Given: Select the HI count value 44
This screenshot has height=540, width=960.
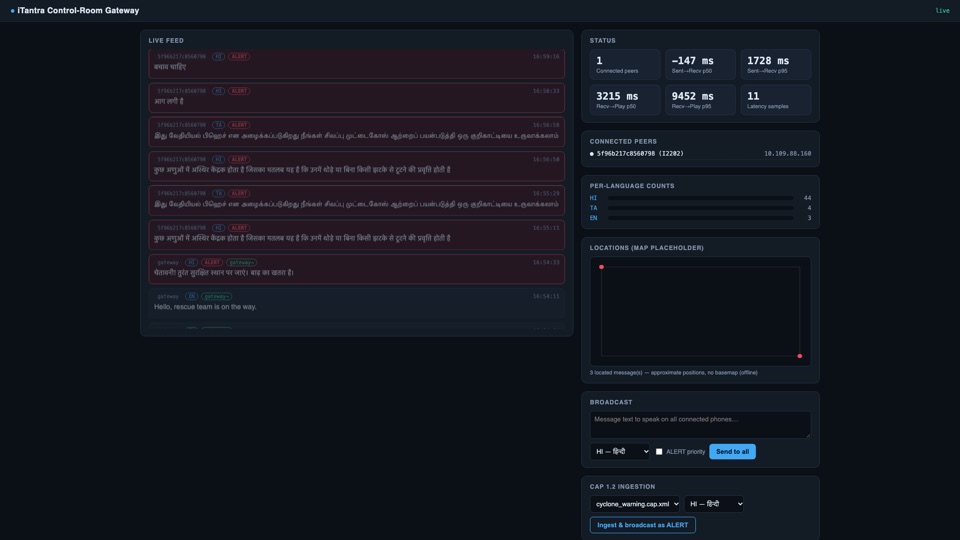Looking at the screenshot, I should tap(807, 198).
